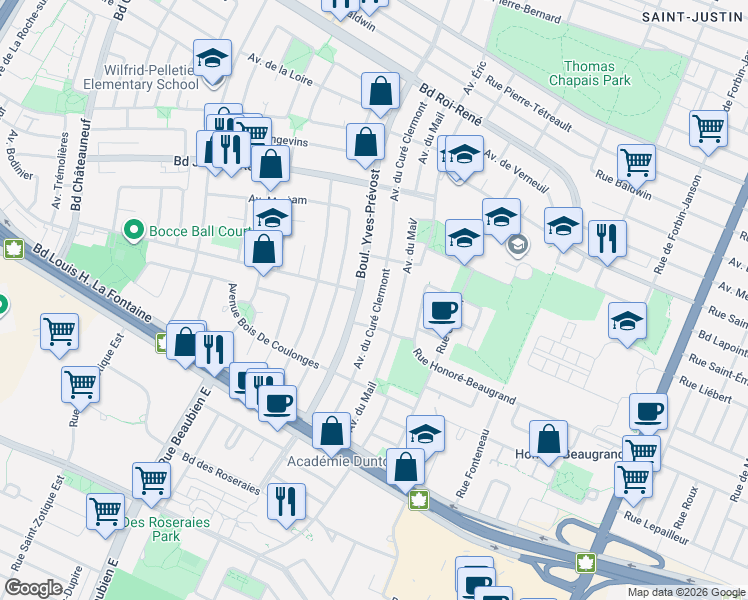Click the maple leaf highway shield at the left edge
Image resolution: width=748 pixels, height=600 pixels.
tap(14, 249)
